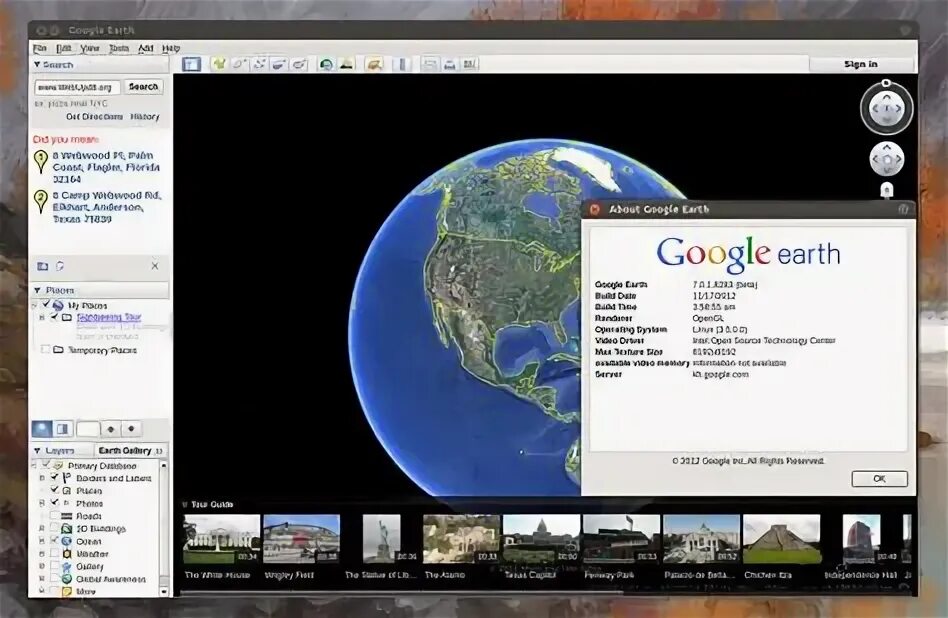Collapse the Tour Guide strip triangle
Viewport: 948px width, 618px height.
click(x=185, y=504)
